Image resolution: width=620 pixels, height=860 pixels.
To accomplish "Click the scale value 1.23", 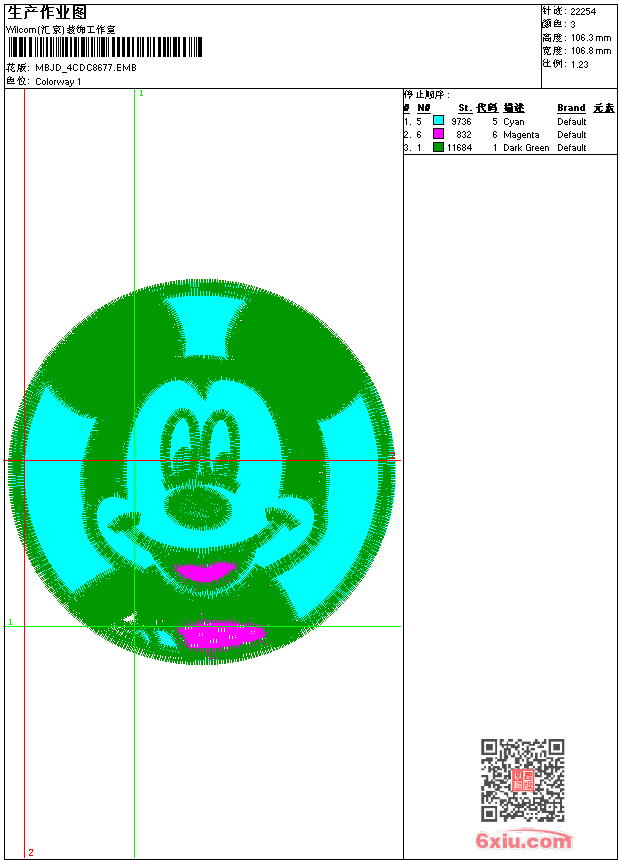I will pos(579,64).
